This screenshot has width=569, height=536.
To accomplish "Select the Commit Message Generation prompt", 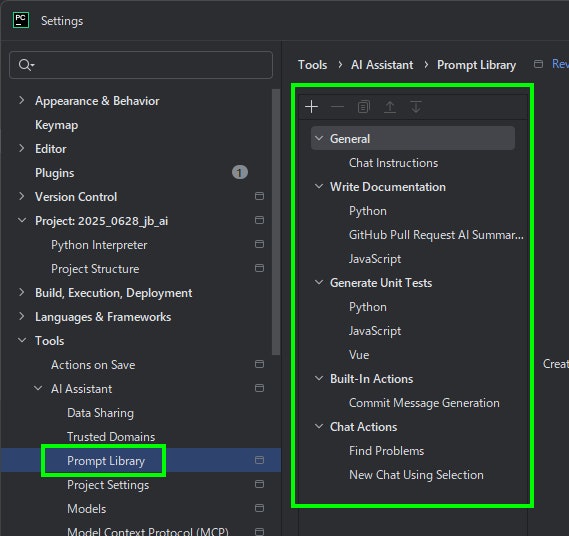I will pos(424,403).
